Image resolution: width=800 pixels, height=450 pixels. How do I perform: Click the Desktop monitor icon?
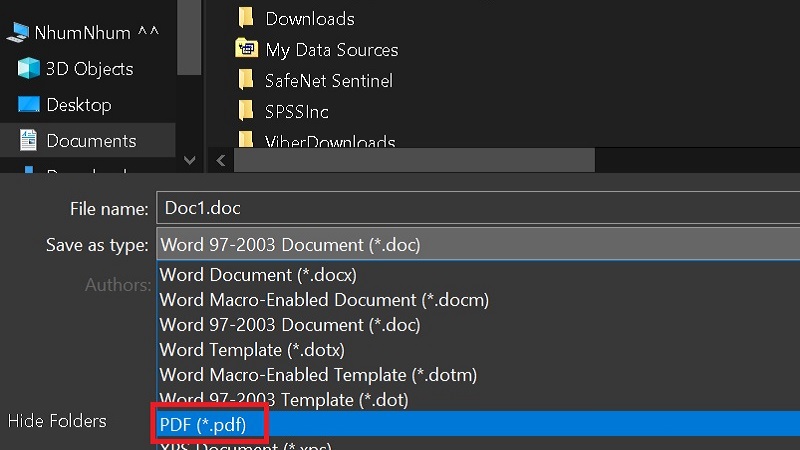pos(29,104)
